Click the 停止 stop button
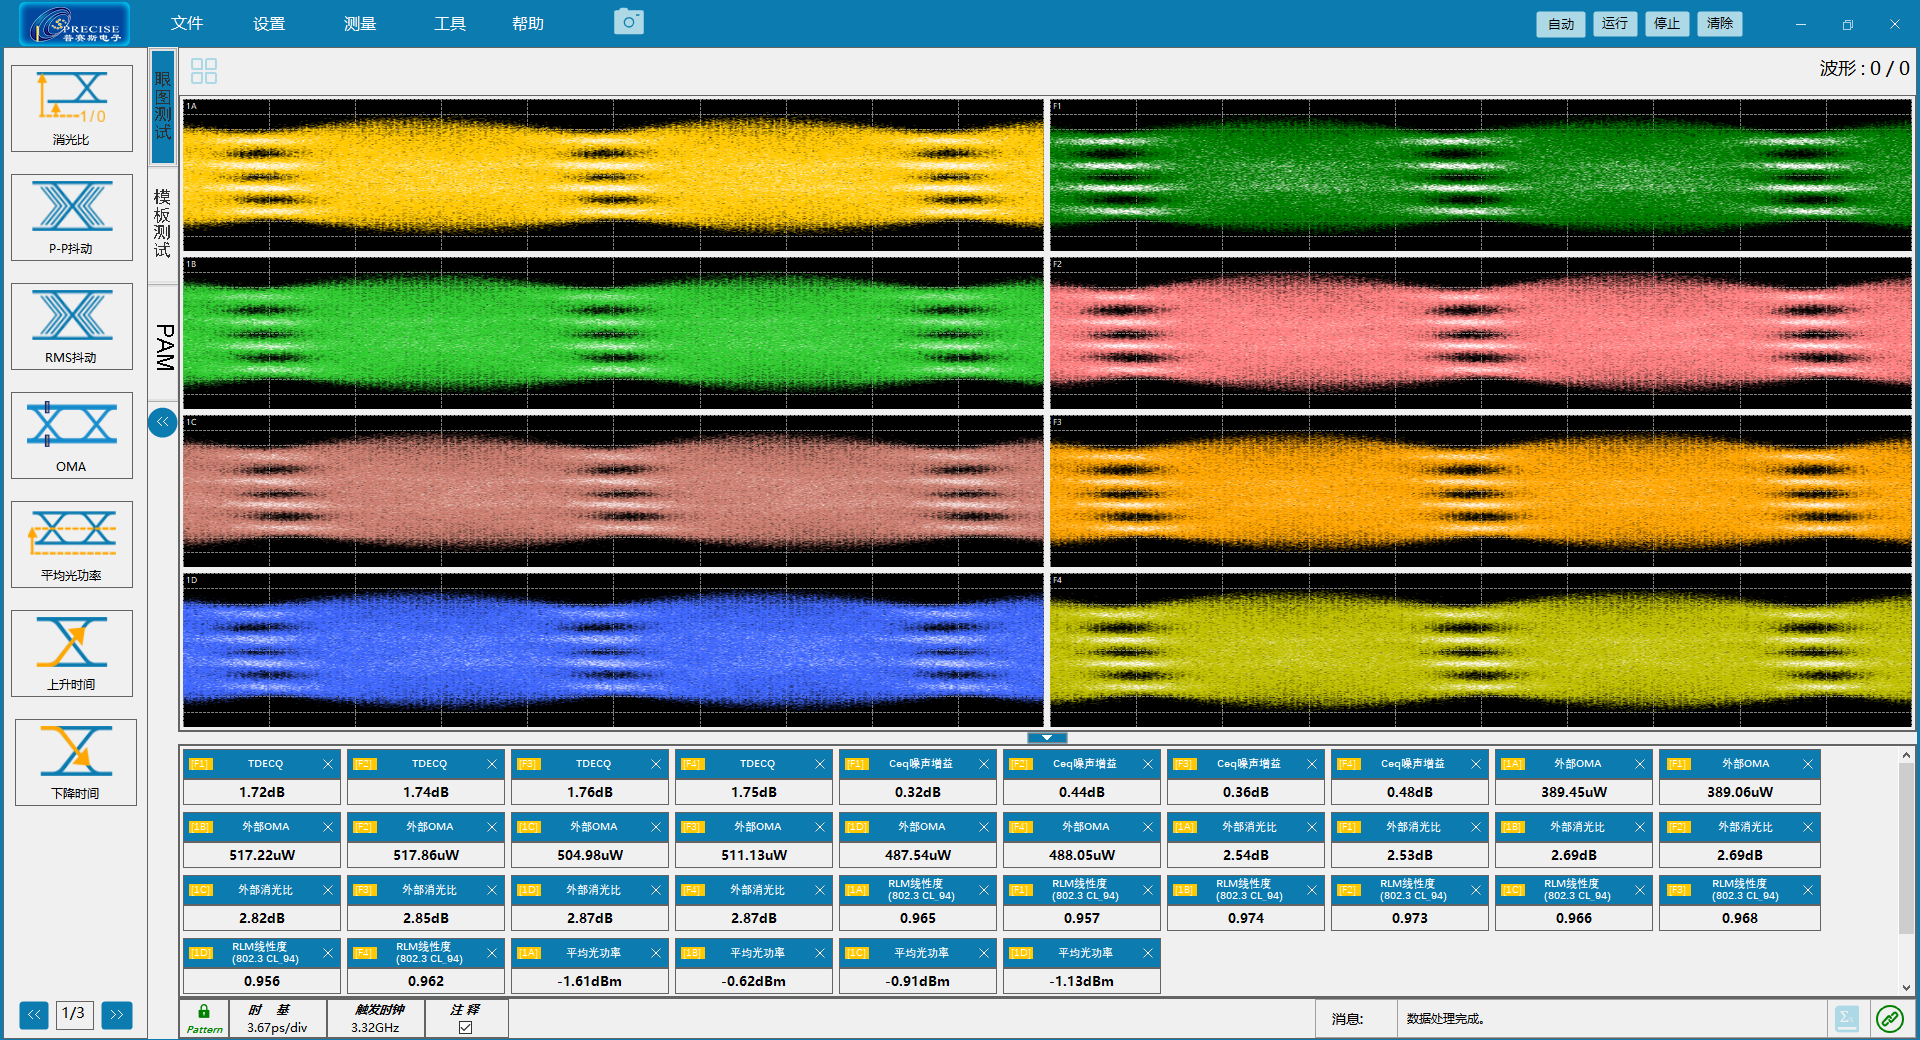Image resolution: width=1920 pixels, height=1040 pixels. [1667, 24]
